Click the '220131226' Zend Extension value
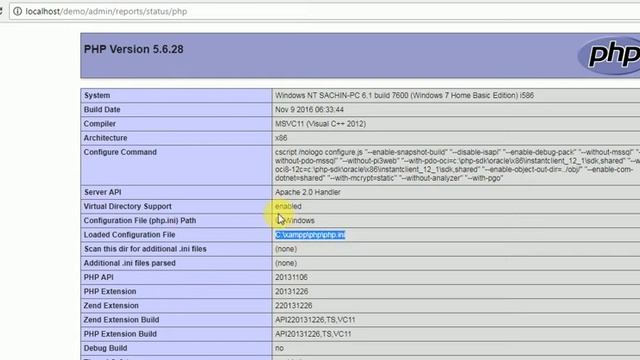The image size is (640, 360). click(293, 306)
